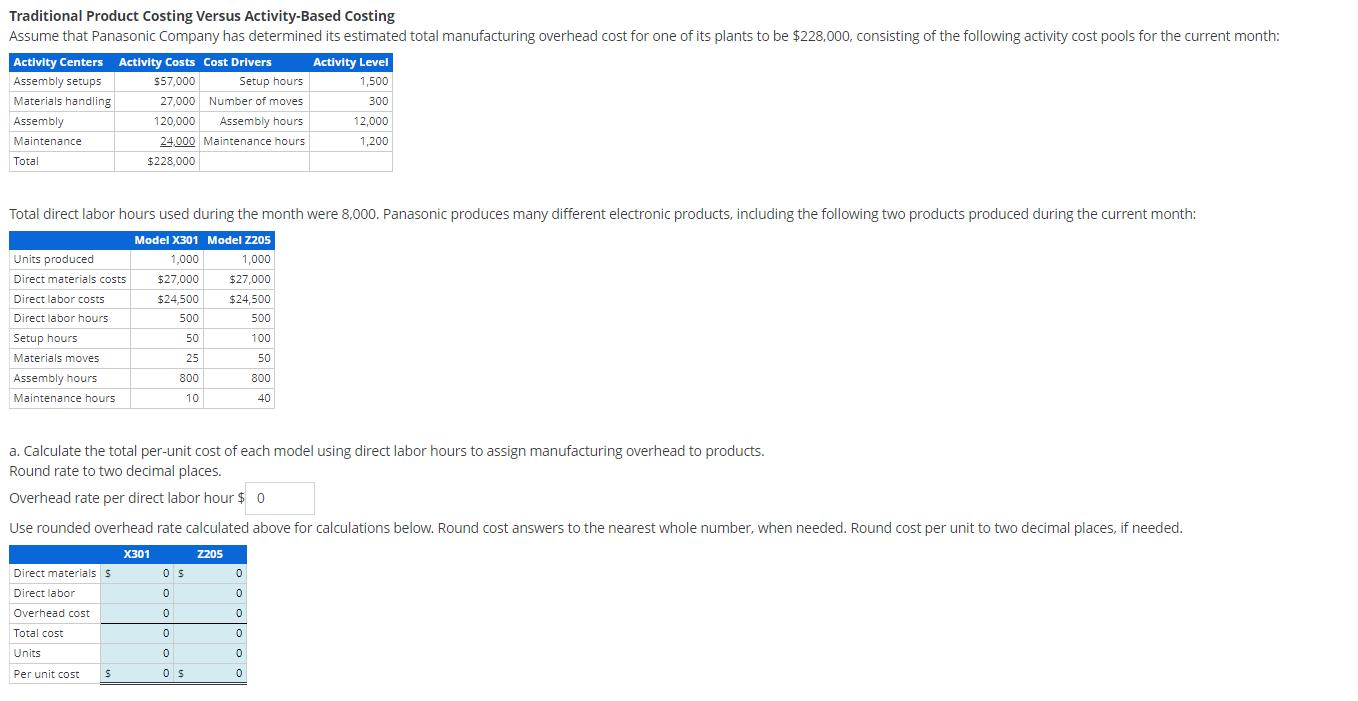
Task: Click the 'Maintenance hours' cost driver cell
Action: pyautogui.click(x=254, y=141)
